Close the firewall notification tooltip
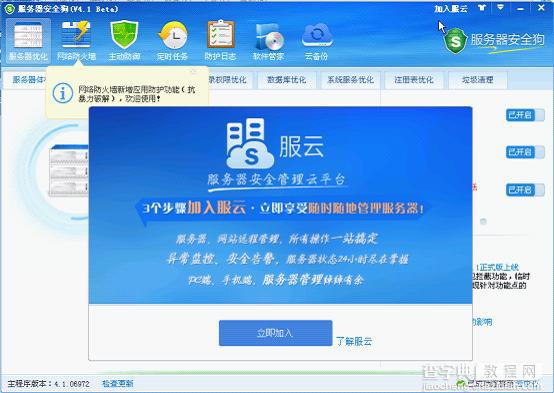Image resolution: width=554 pixels, height=393 pixels. coord(193,72)
